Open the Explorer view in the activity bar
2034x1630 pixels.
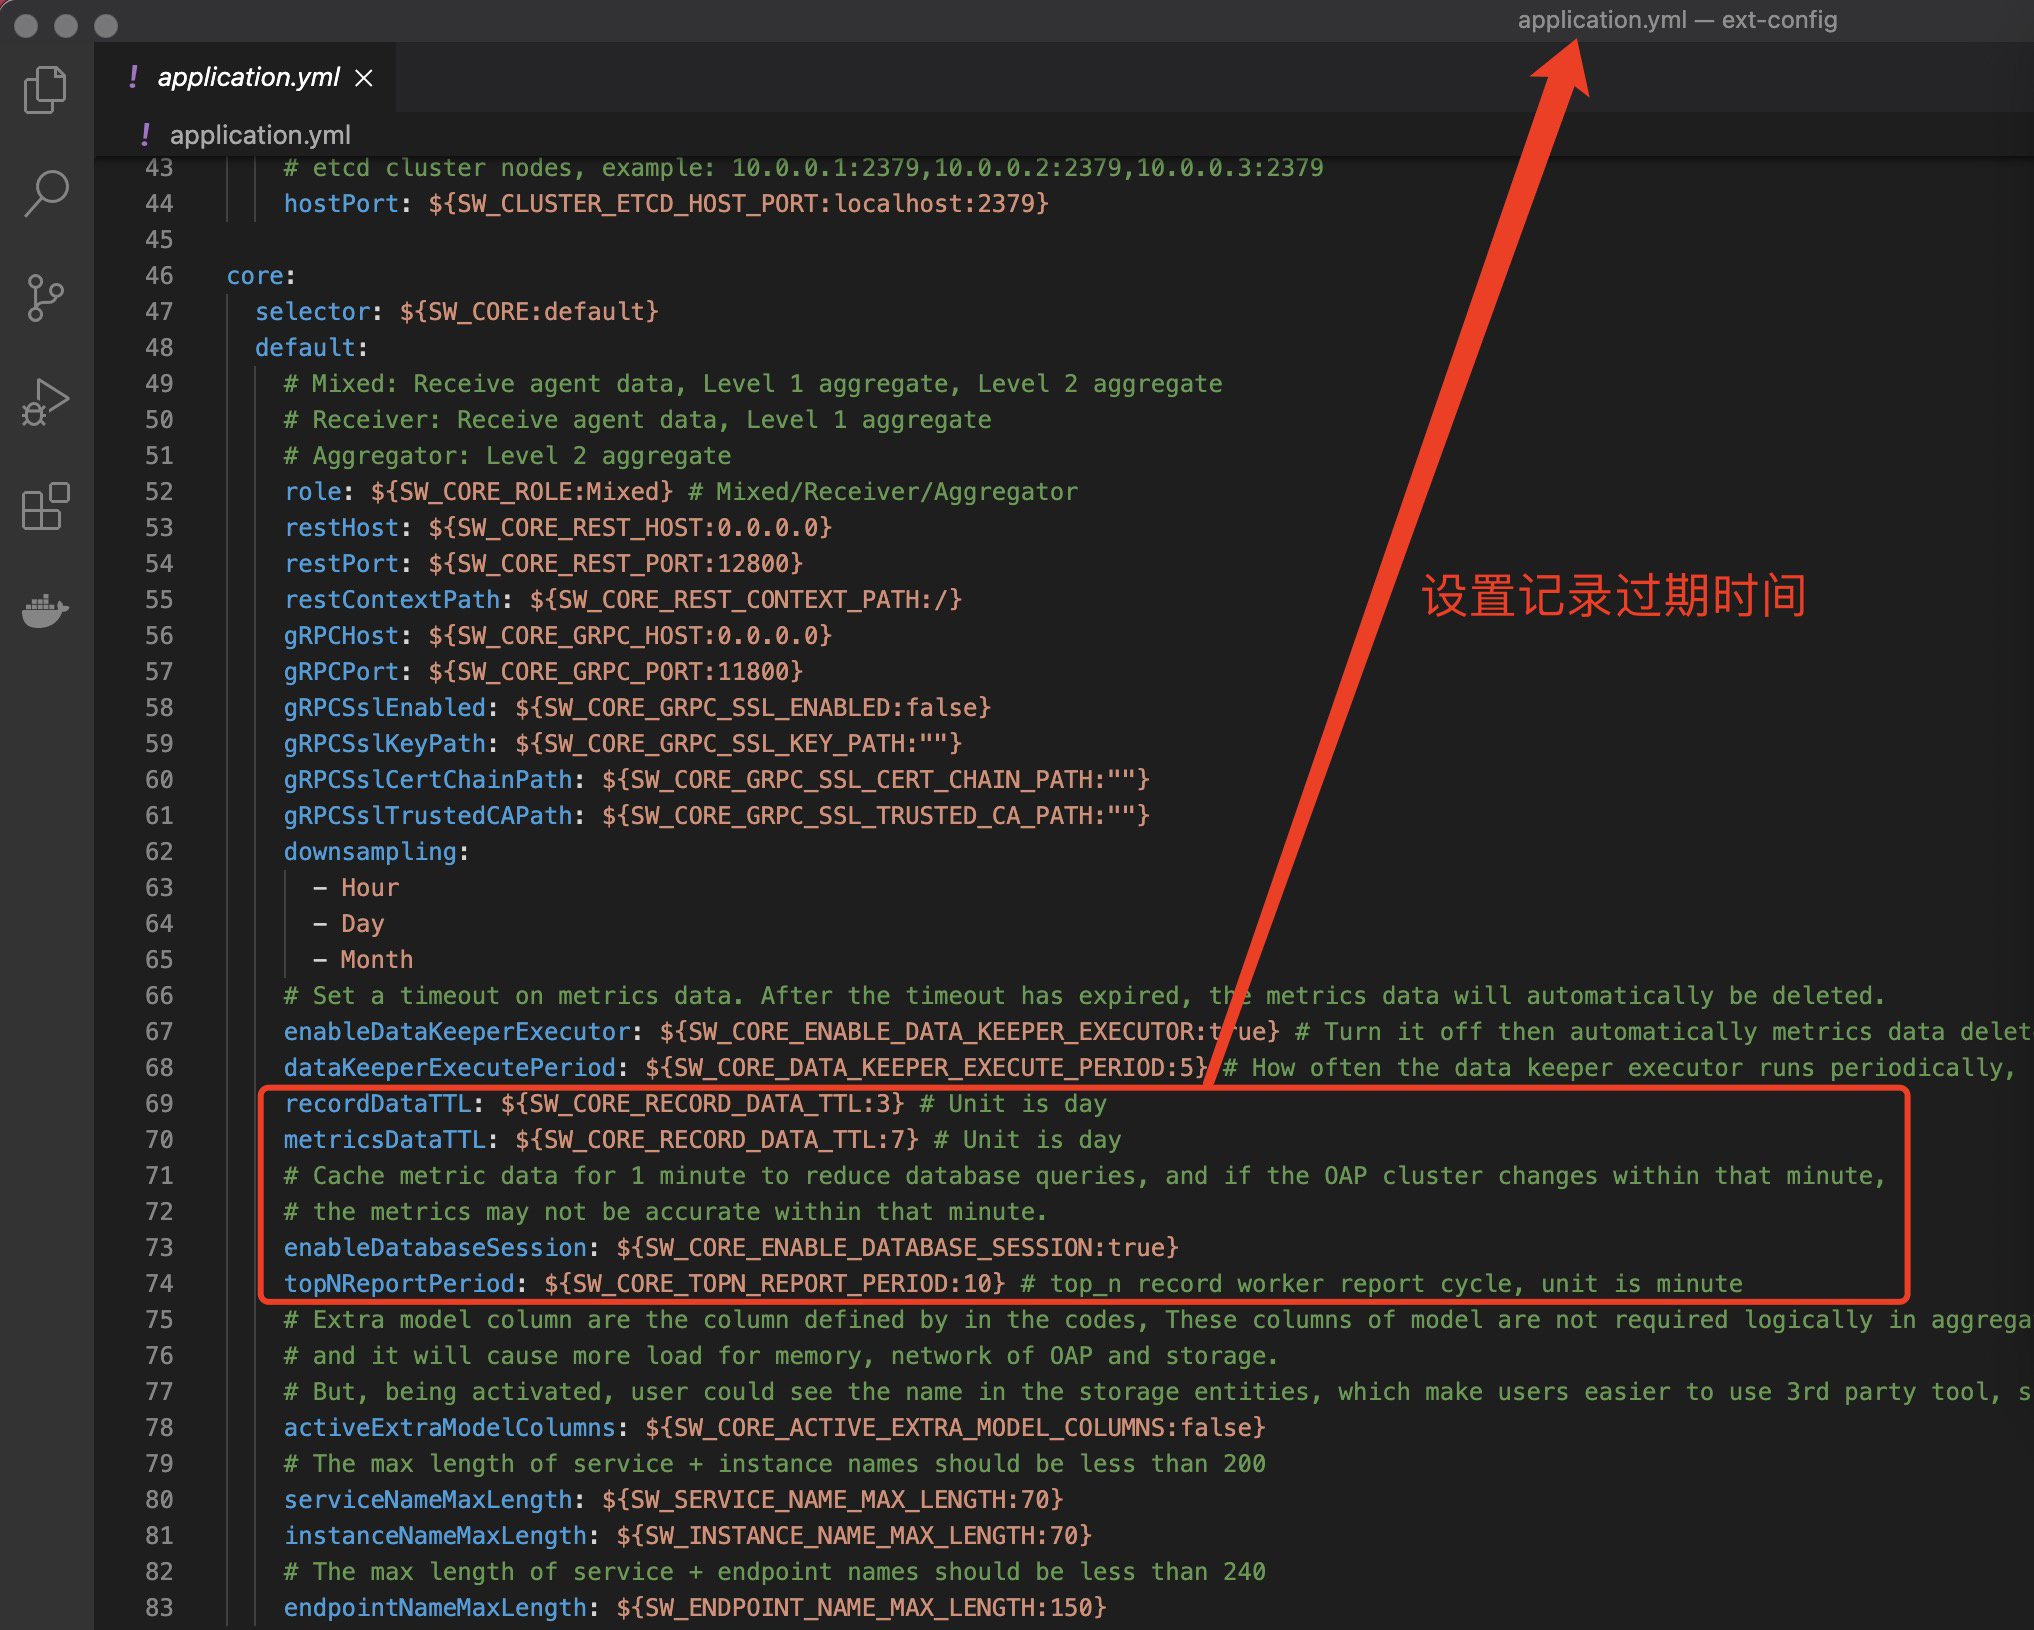pyautogui.click(x=45, y=90)
